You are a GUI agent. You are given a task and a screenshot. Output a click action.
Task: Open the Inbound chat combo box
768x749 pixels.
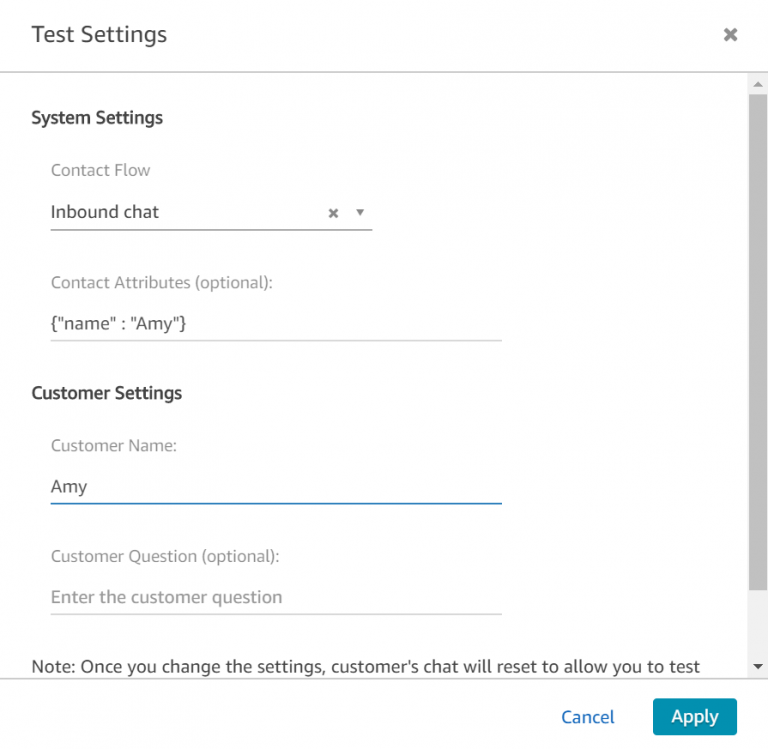pos(180,212)
